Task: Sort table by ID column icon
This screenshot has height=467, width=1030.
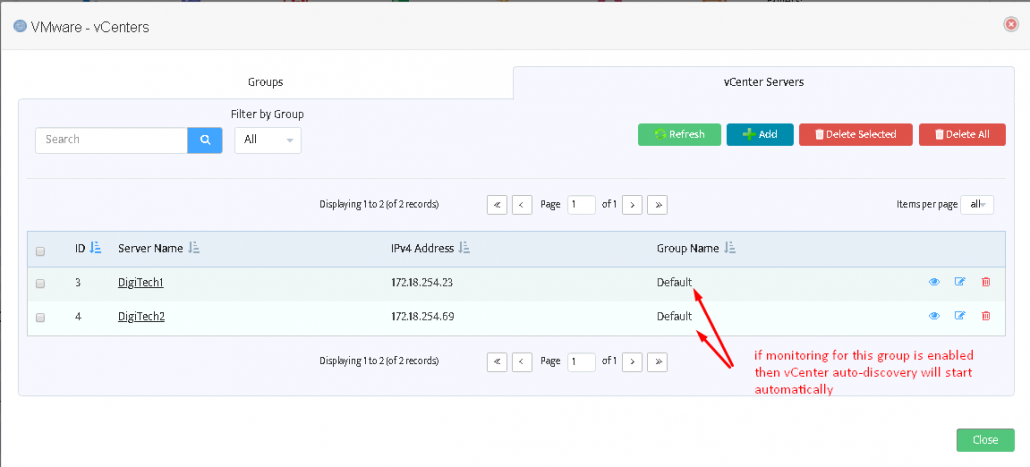Action: [x=96, y=248]
